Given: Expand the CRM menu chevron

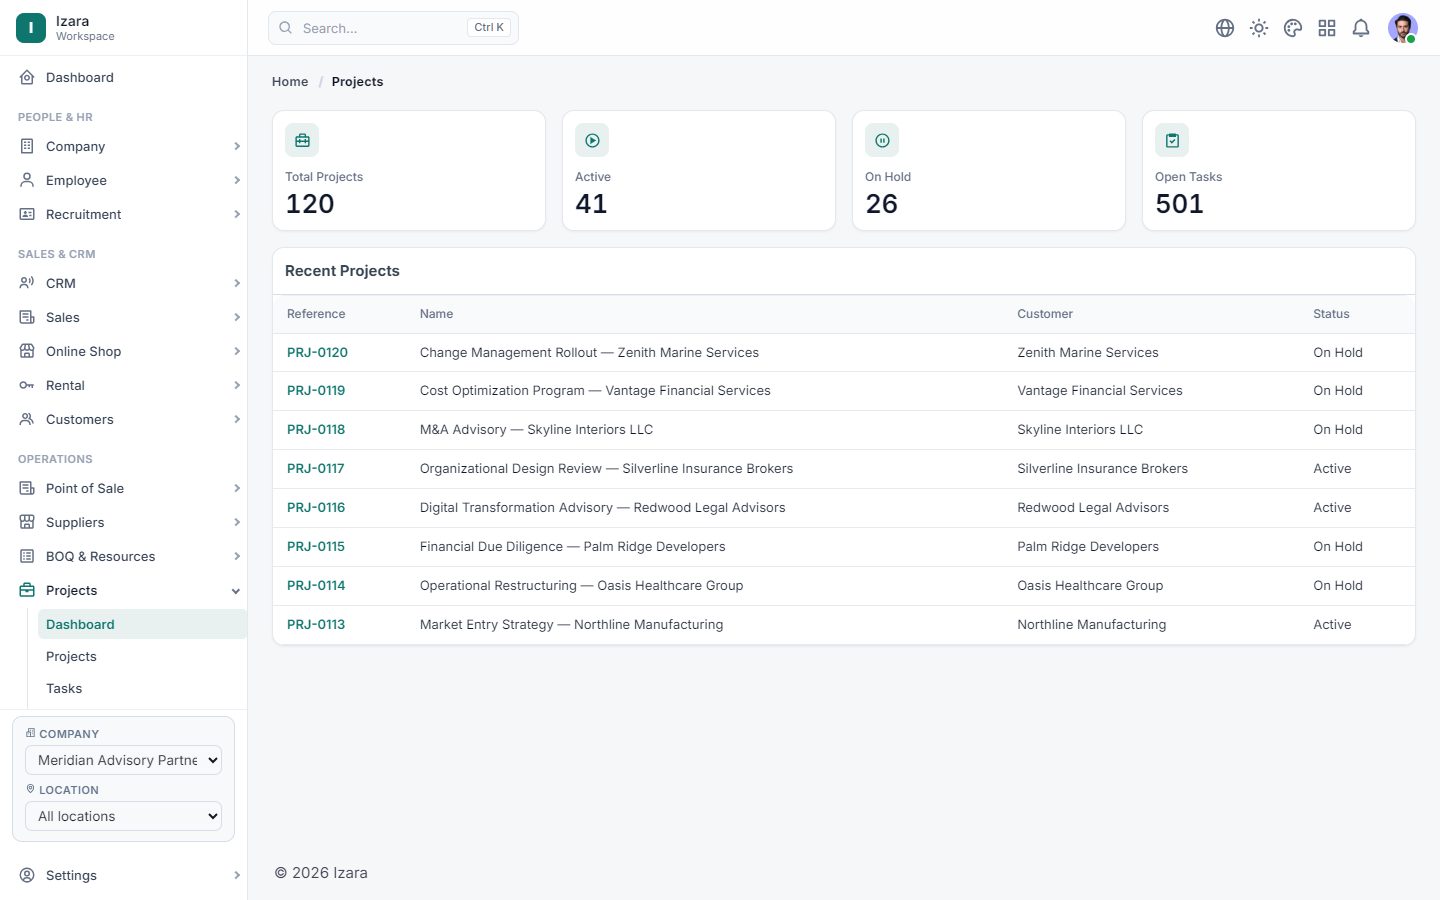Looking at the screenshot, I should click(x=237, y=283).
